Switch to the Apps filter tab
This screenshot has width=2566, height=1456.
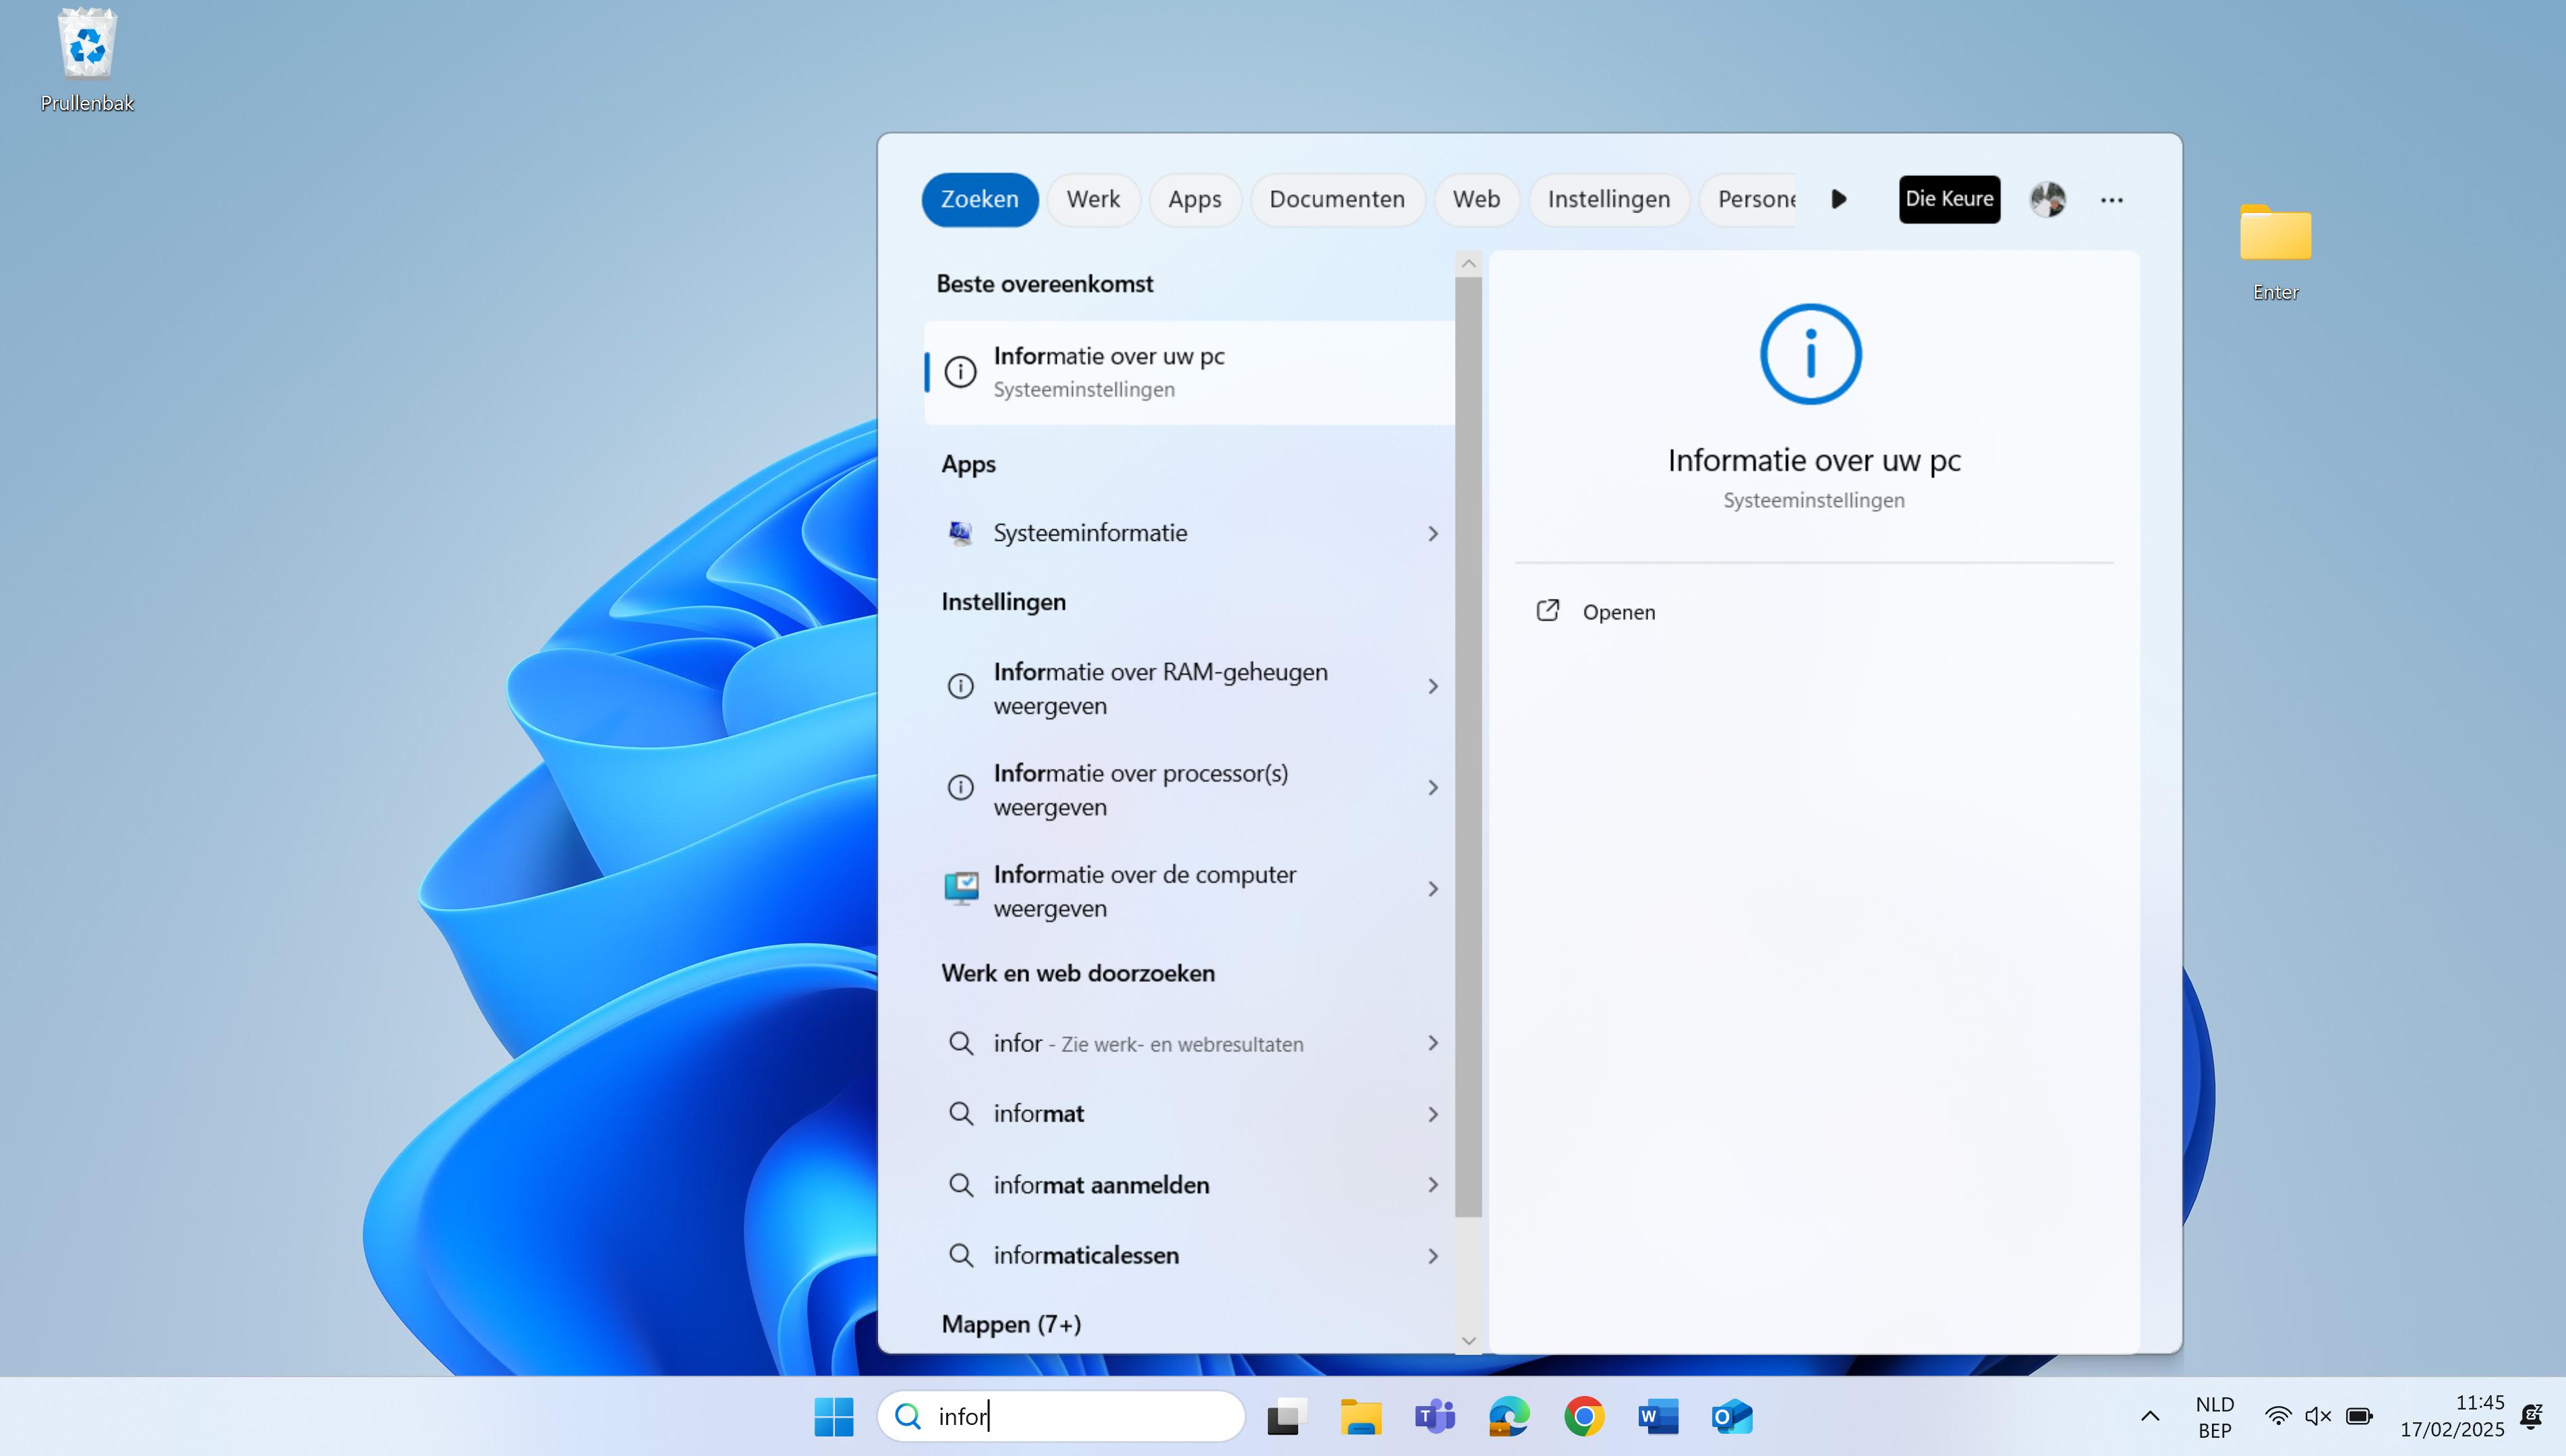tap(1195, 199)
